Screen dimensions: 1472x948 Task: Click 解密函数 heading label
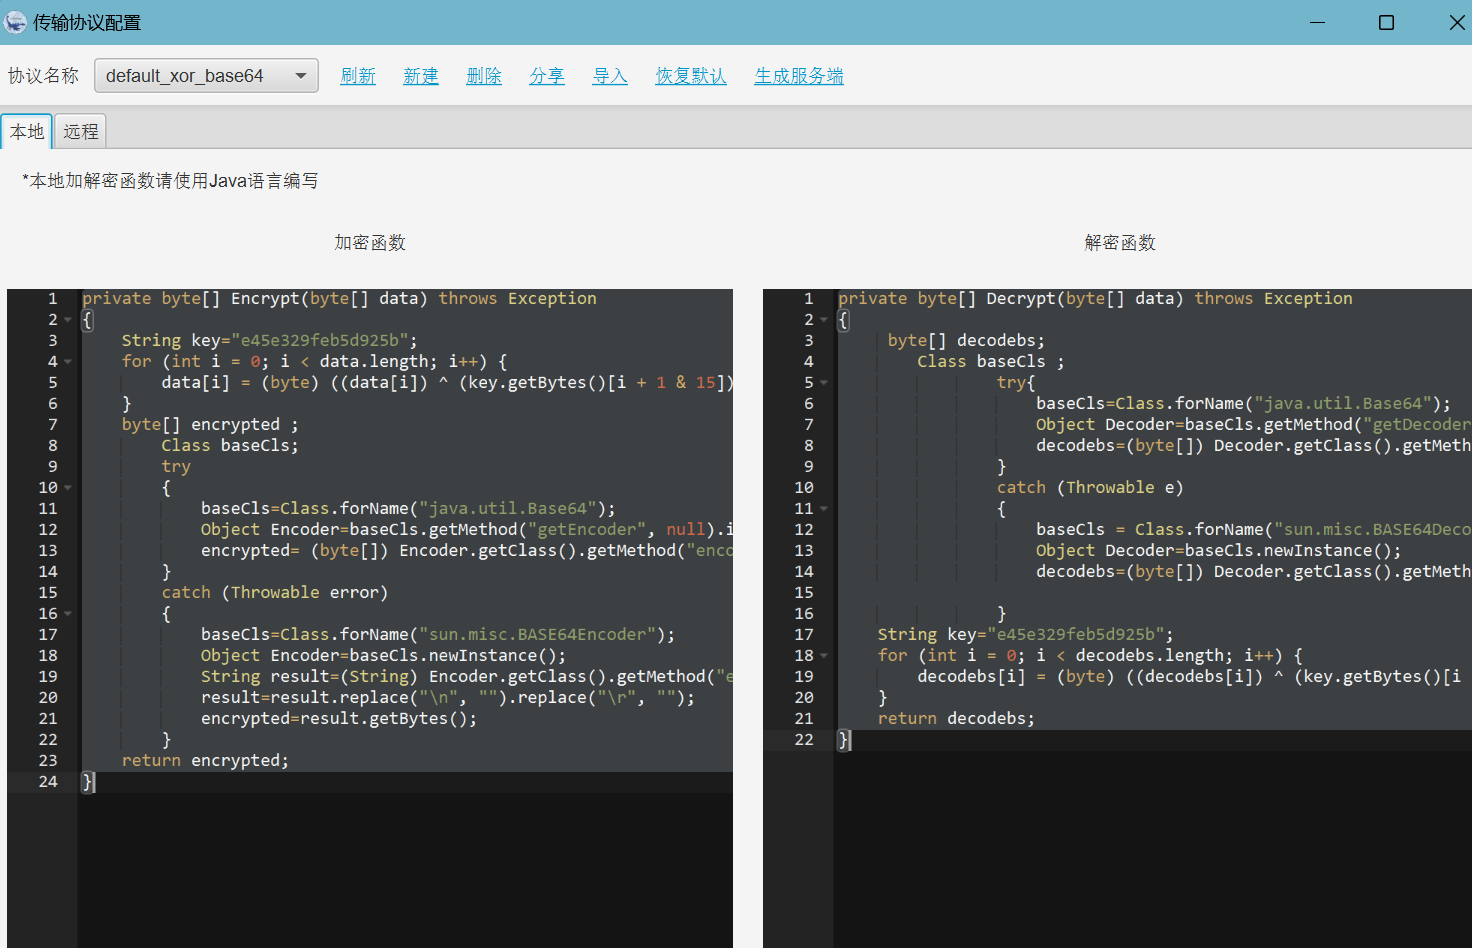tap(1120, 243)
